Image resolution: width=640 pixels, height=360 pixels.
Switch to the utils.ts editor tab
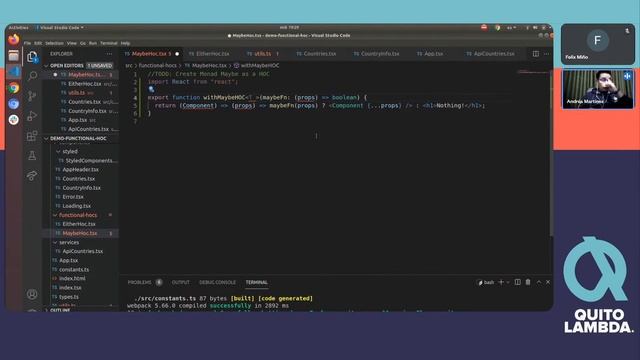click(262, 54)
